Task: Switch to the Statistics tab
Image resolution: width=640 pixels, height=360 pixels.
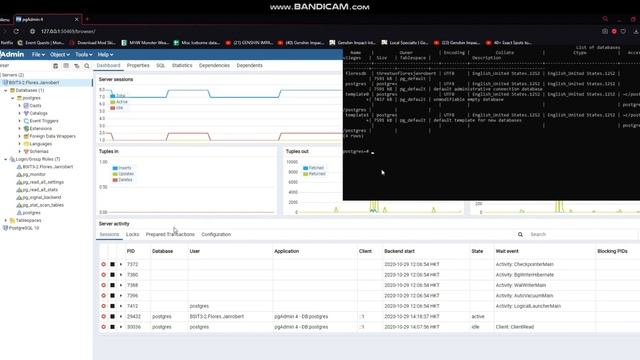Action: click(x=182, y=65)
